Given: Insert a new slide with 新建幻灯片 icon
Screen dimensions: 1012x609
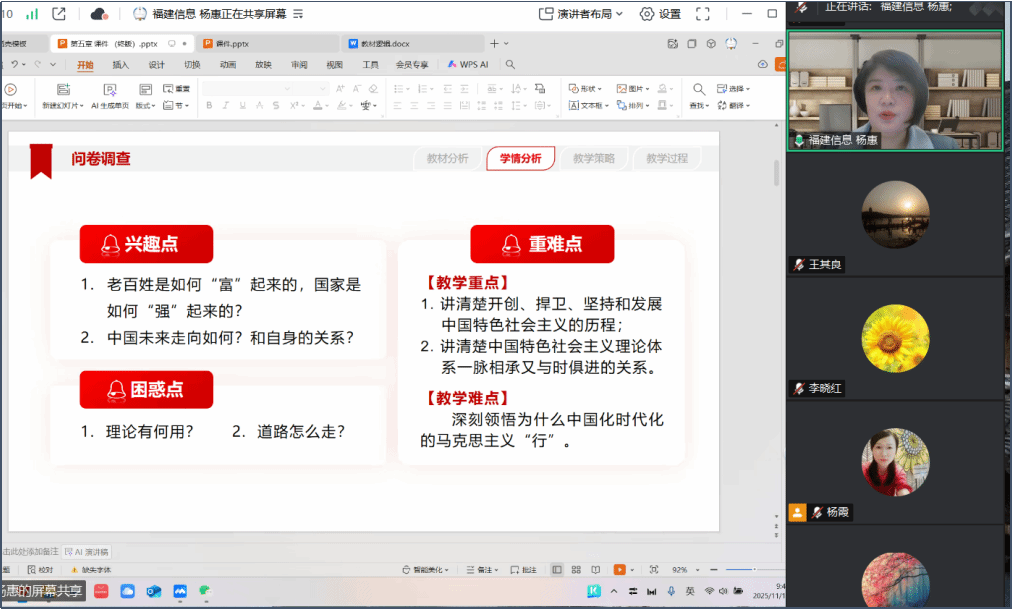Looking at the screenshot, I should tap(63, 90).
